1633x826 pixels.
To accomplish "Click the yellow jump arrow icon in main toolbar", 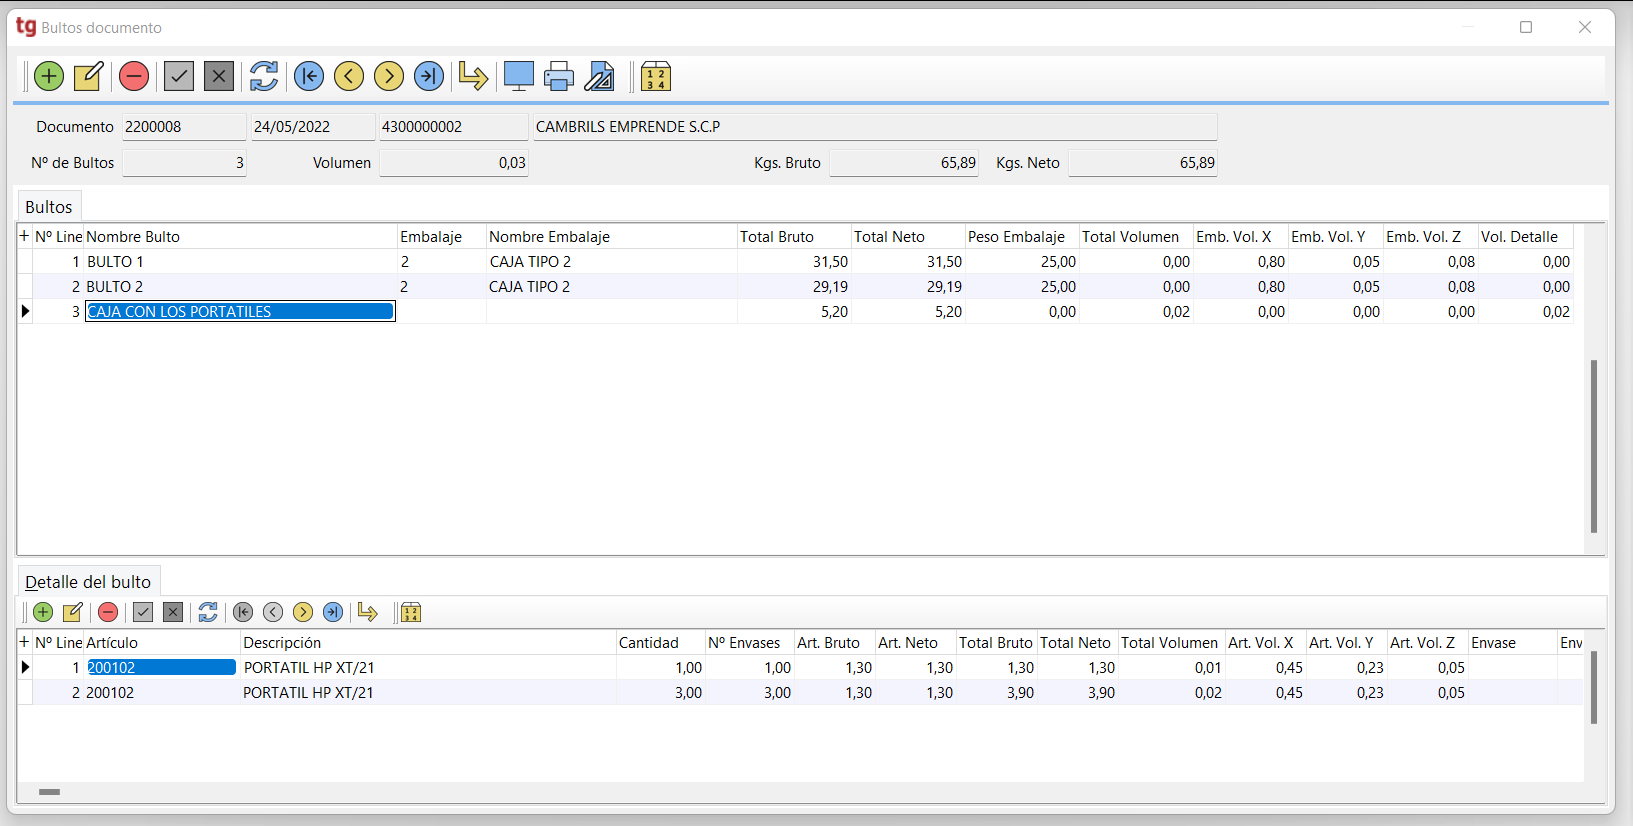I will coord(473,76).
